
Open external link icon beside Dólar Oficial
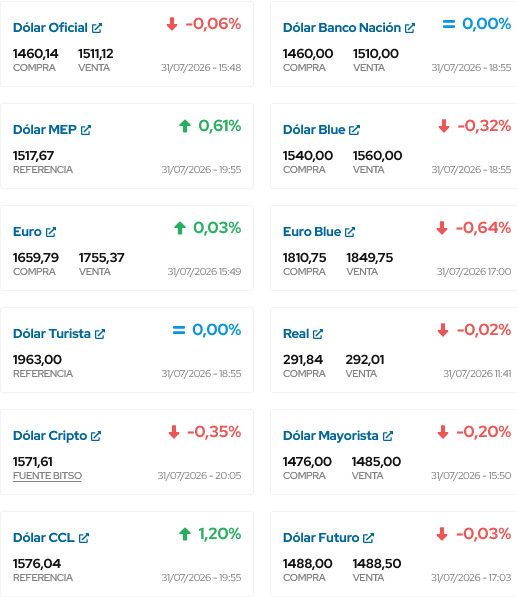tap(97, 28)
